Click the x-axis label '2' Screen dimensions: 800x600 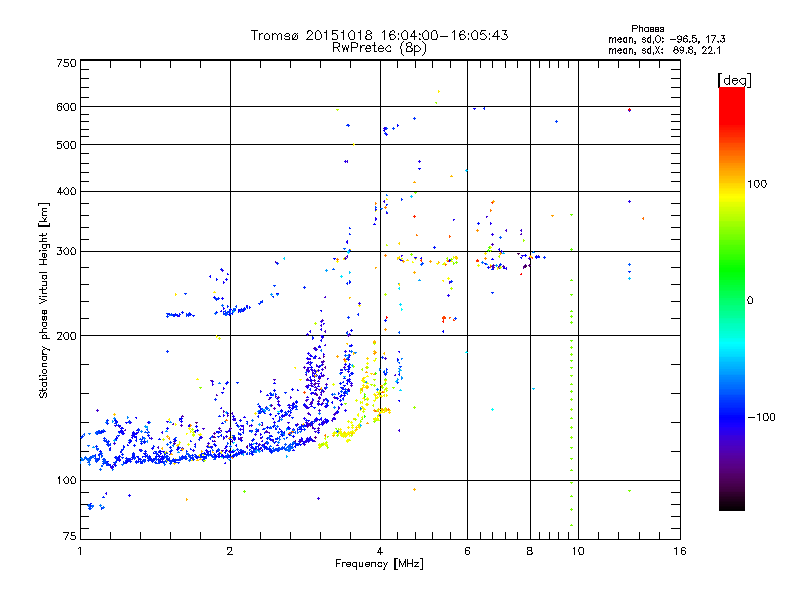[x=230, y=551]
